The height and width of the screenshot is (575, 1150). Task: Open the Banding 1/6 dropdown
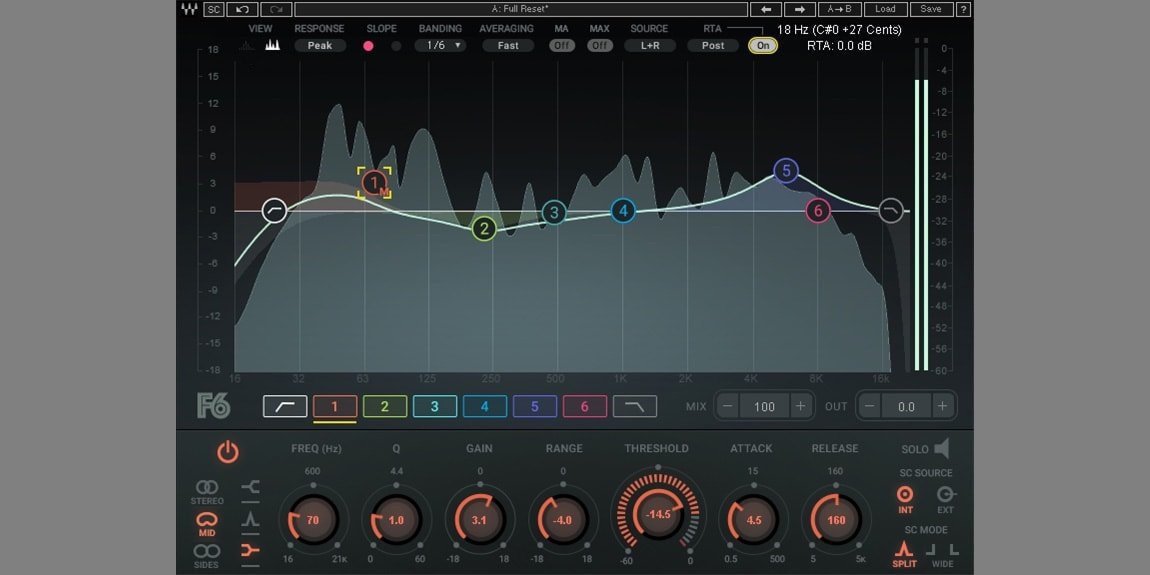(x=441, y=45)
